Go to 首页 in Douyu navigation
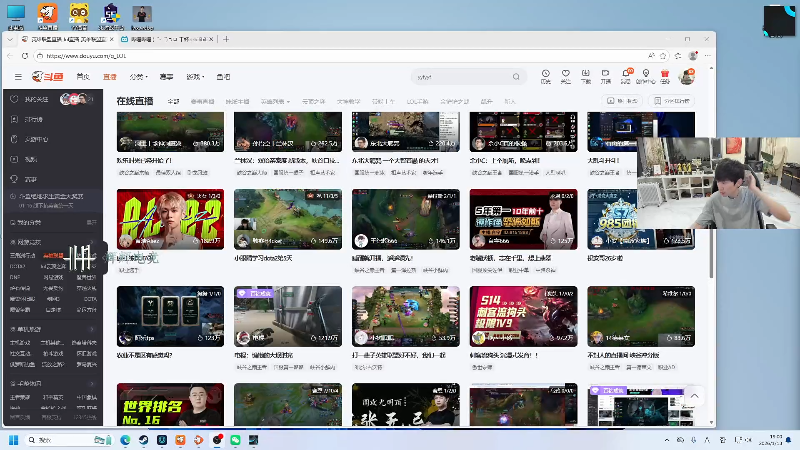 click(x=83, y=77)
